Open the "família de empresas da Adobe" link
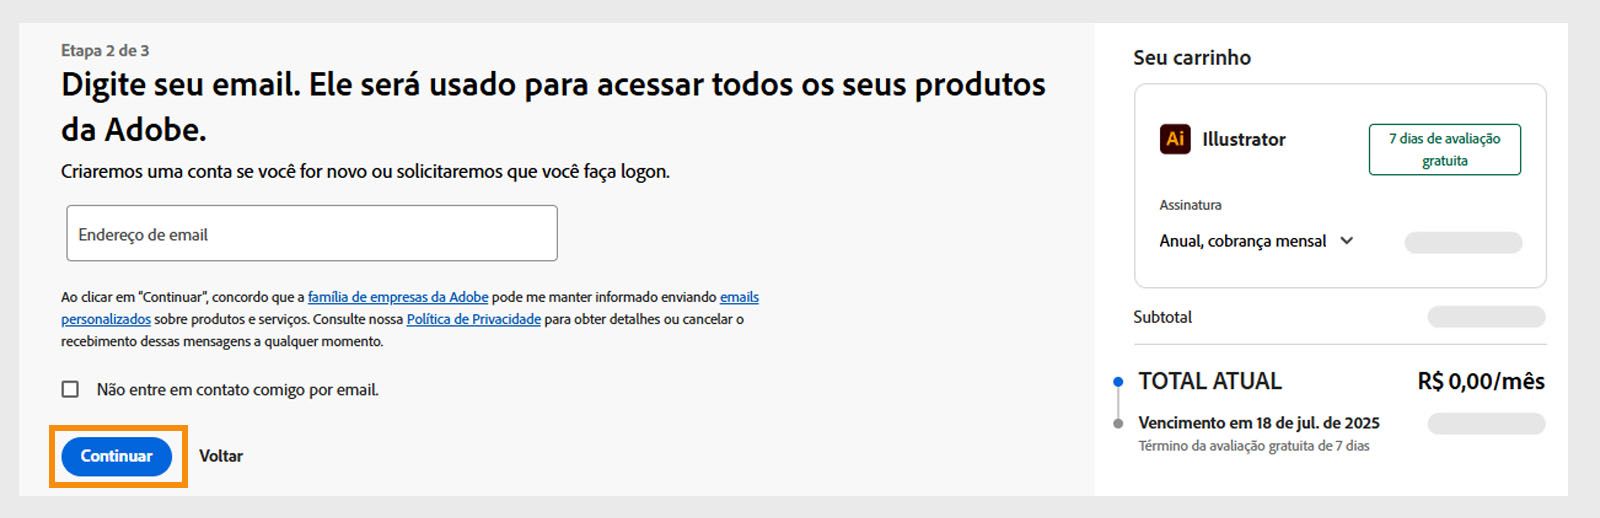 398,297
